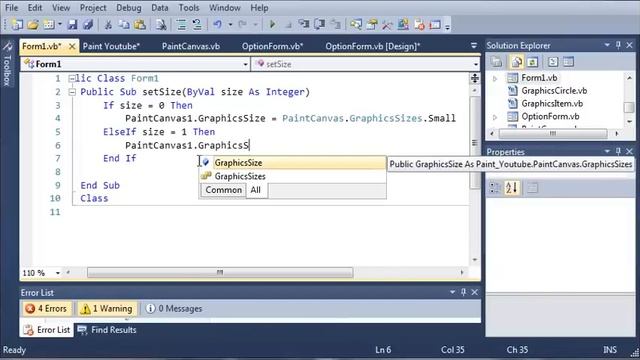
Task: Click the Find toolbar icon
Action: [x=161, y=24]
